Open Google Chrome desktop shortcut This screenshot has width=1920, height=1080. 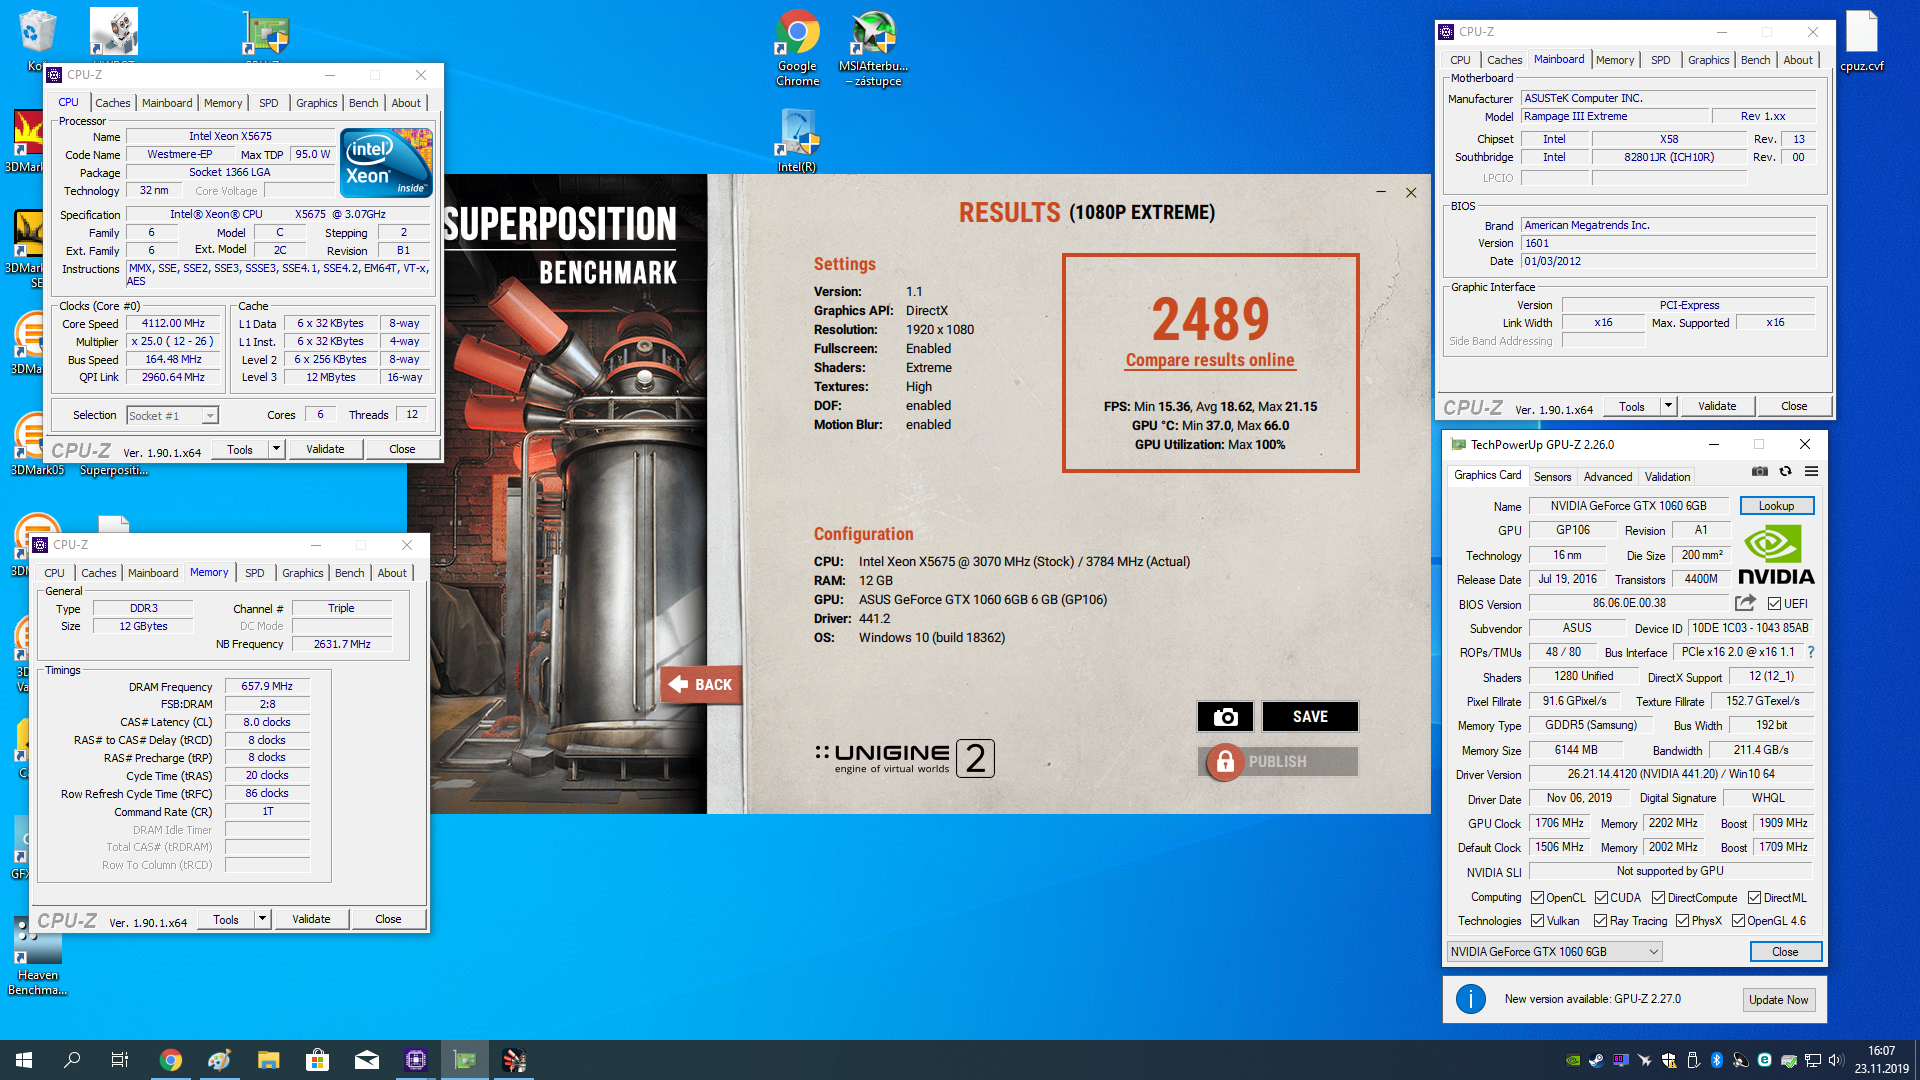[797, 49]
